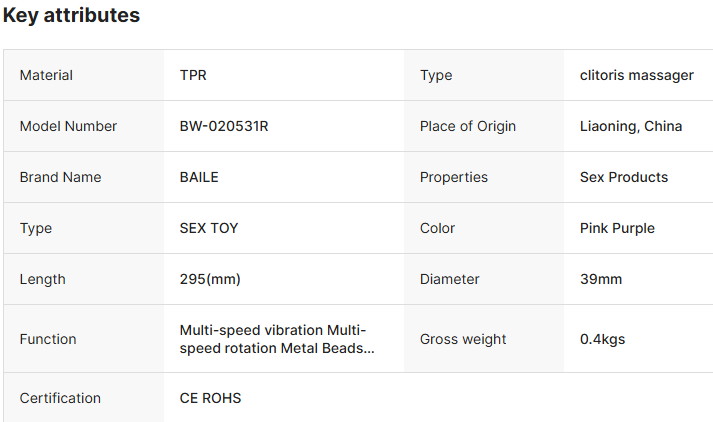The image size is (713, 422).
Task: Click the Key attributes heading
Action: (71, 15)
